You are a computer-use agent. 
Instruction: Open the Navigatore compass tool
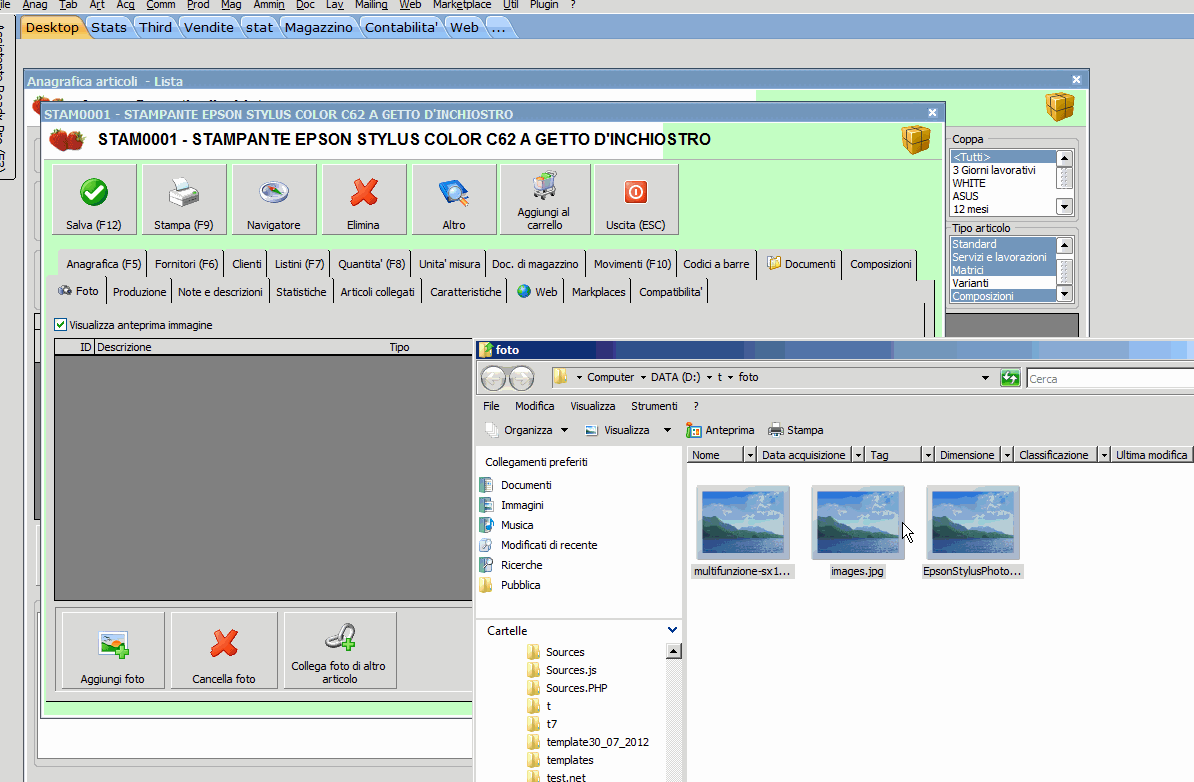coord(274,199)
